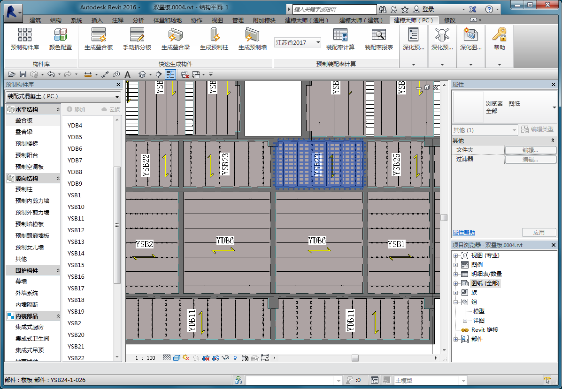Image resolution: width=562 pixels, height=389 pixels.
Task: Switch to the 建模大师(通用) ribbon tab
Action: pyautogui.click(x=307, y=20)
